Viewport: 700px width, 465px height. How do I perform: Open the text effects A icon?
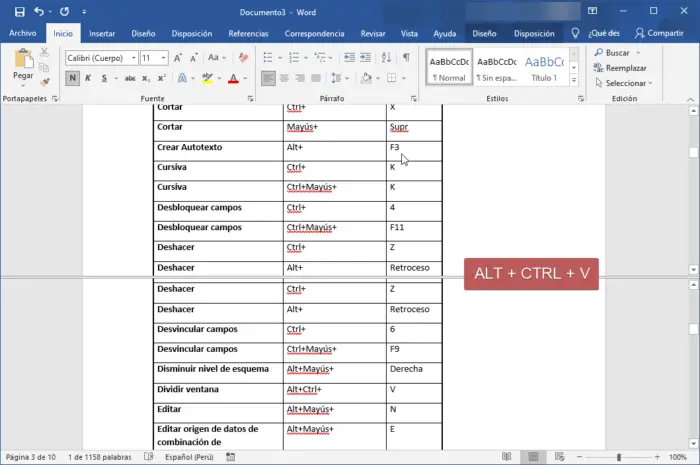coord(182,79)
